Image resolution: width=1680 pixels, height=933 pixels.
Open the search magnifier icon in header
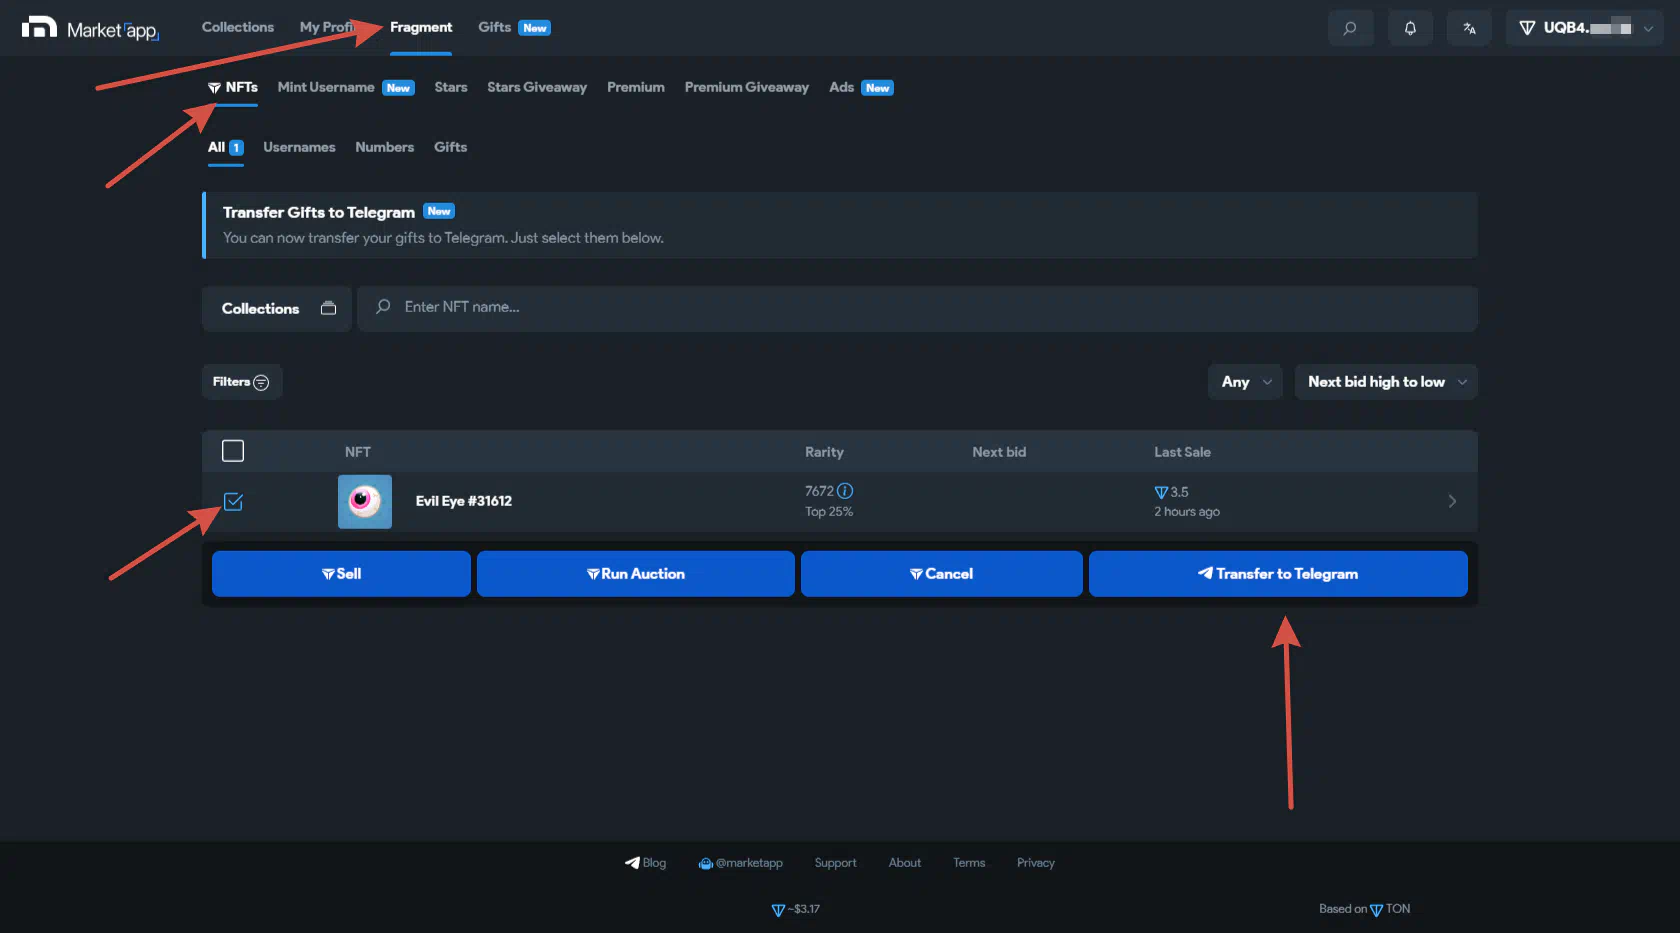pos(1350,28)
